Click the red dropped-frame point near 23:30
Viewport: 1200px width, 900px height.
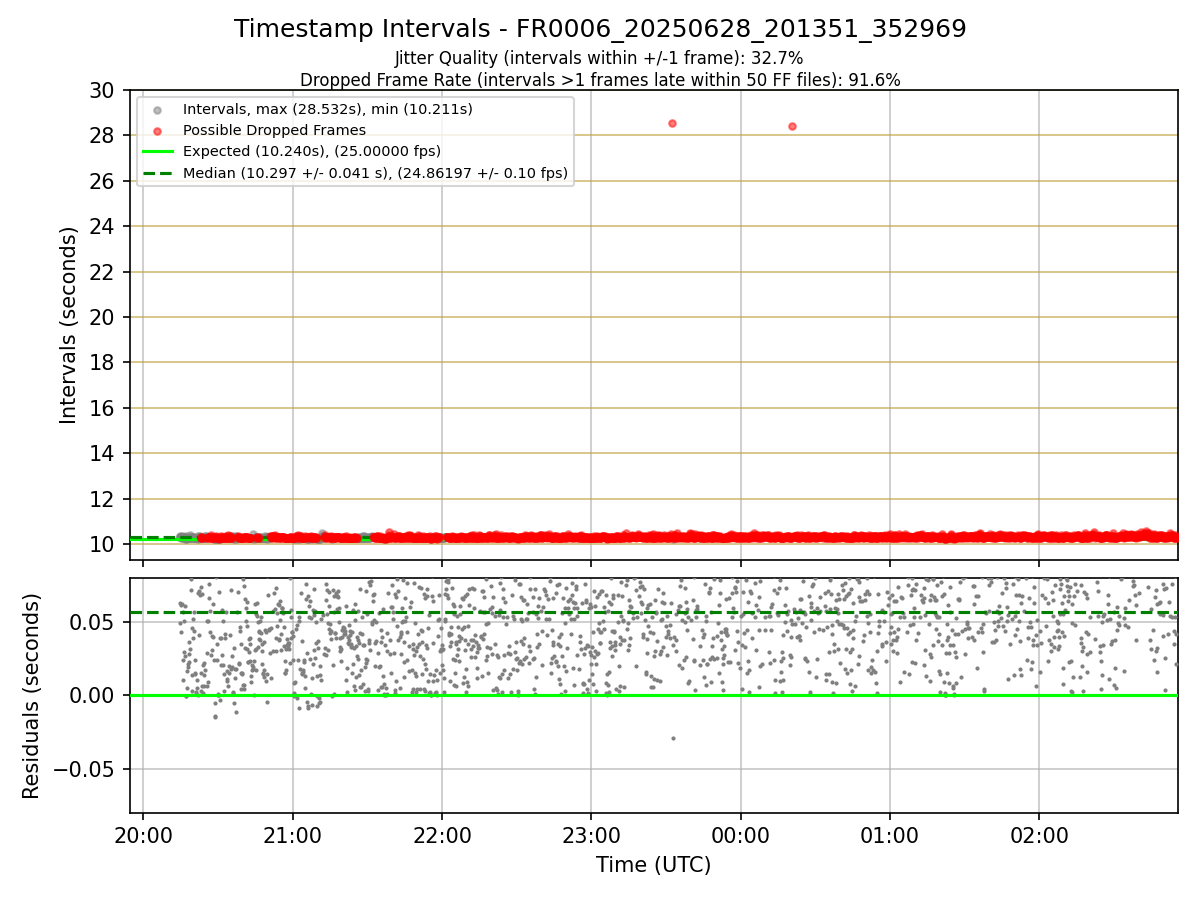click(x=672, y=123)
